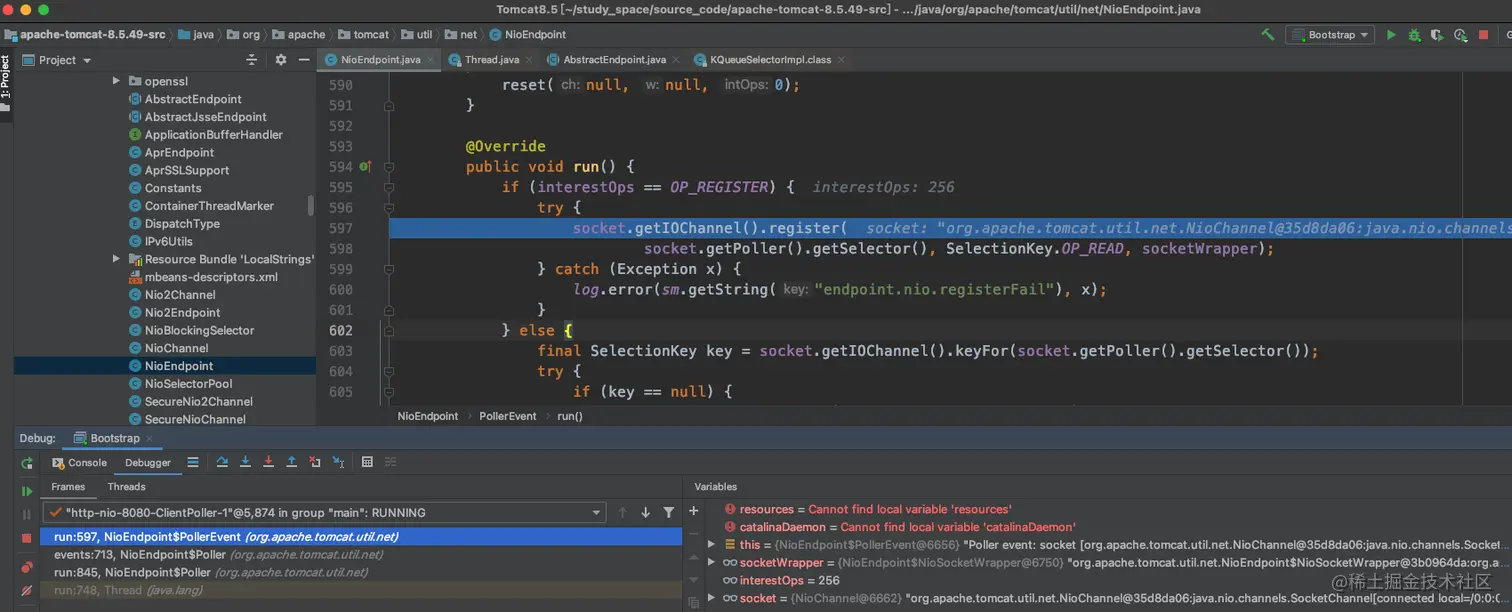Image resolution: width=1512 pixels, height=612 pixels.
Task: Expand the openssl folder in project tree
Action: tap(117, 81)
